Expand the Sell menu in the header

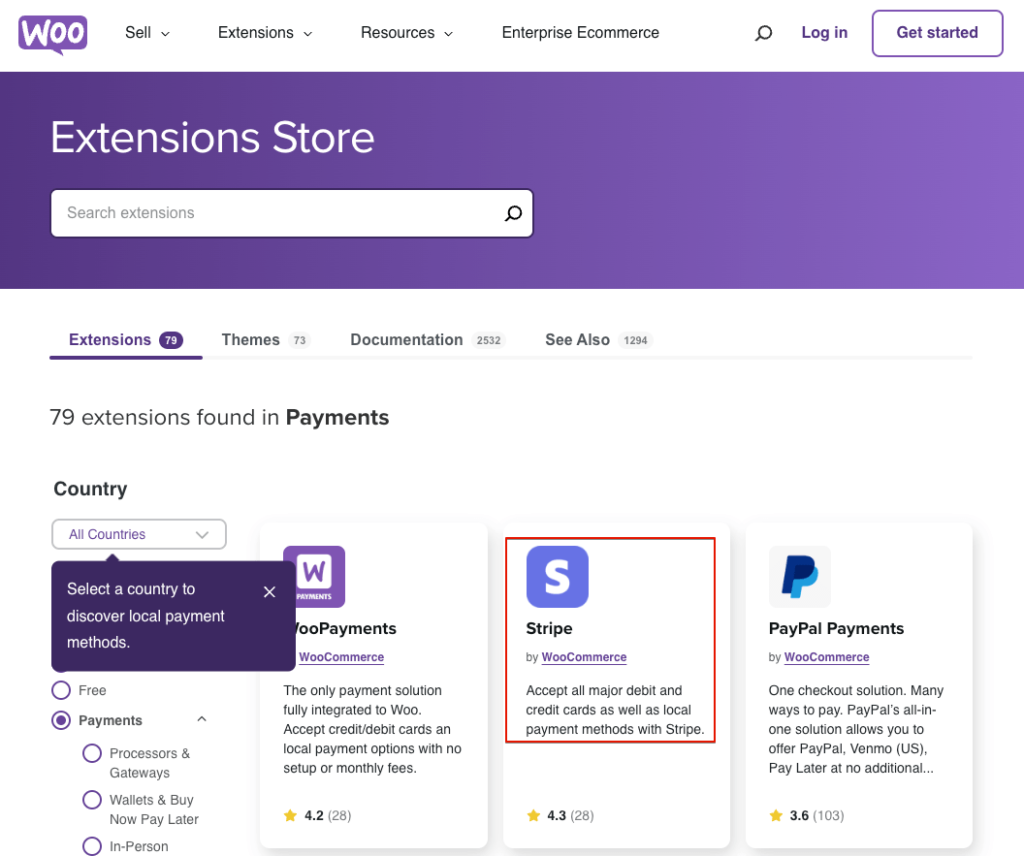147,33
